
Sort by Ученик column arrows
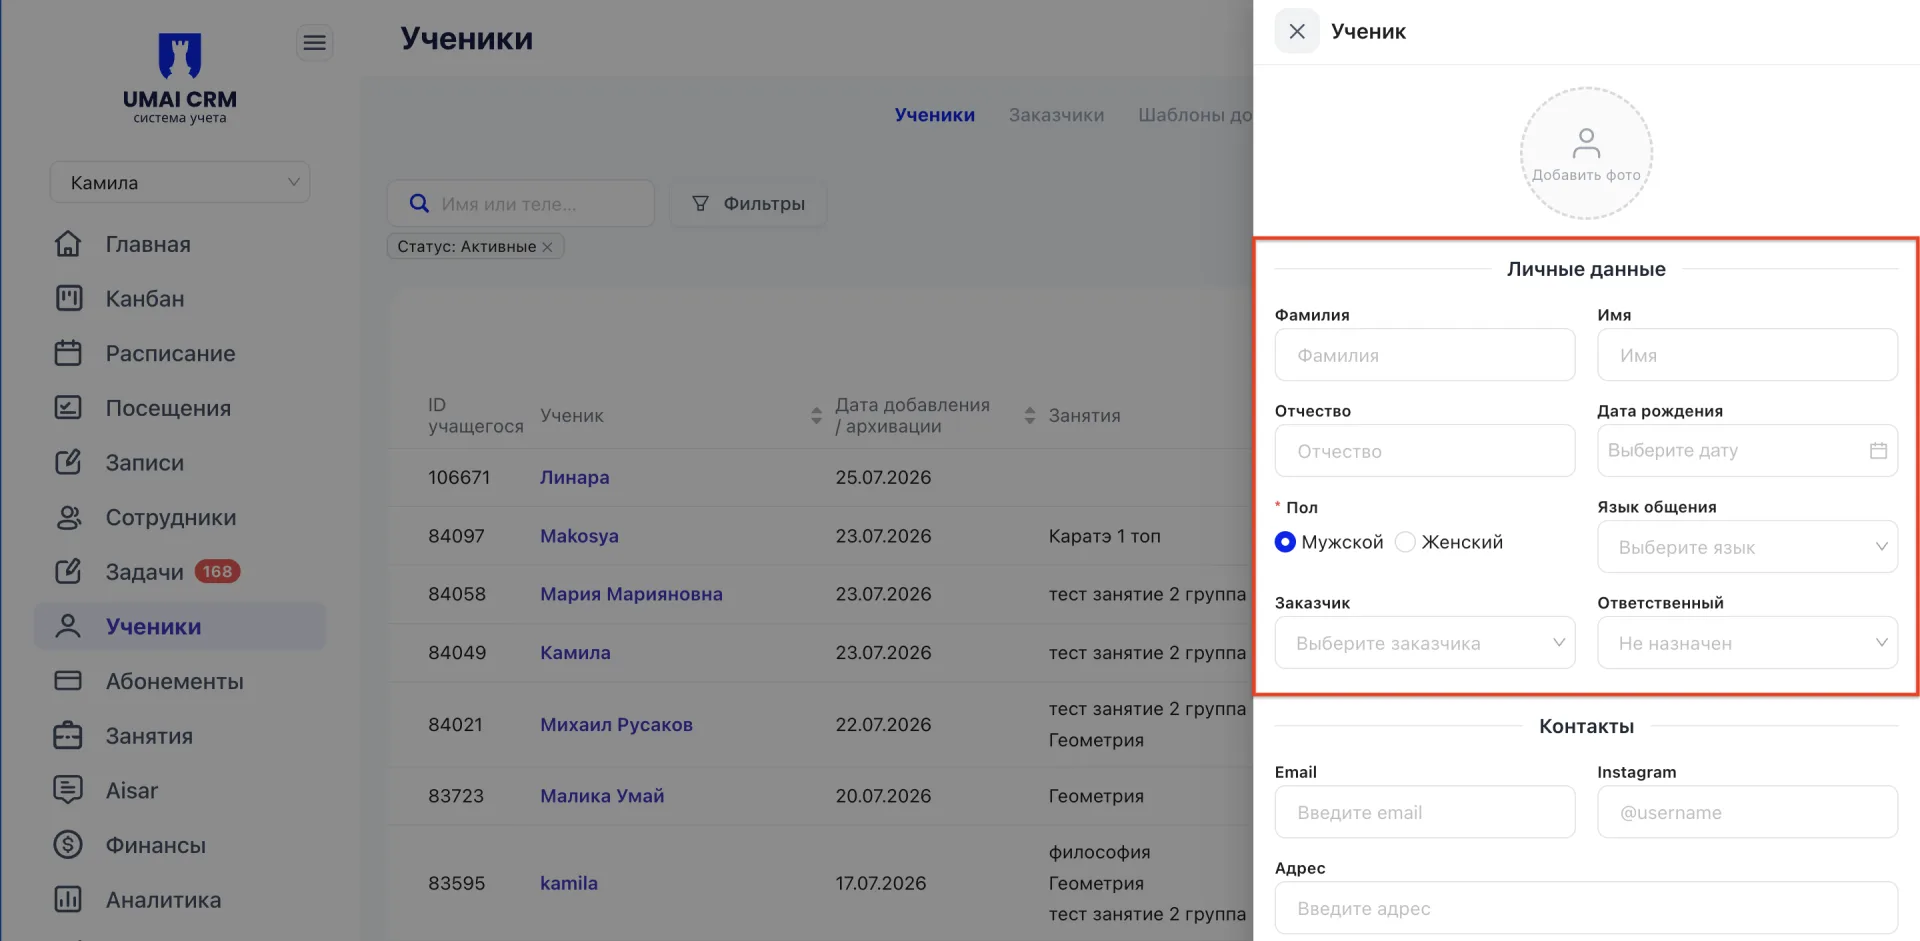coord(816,415)
